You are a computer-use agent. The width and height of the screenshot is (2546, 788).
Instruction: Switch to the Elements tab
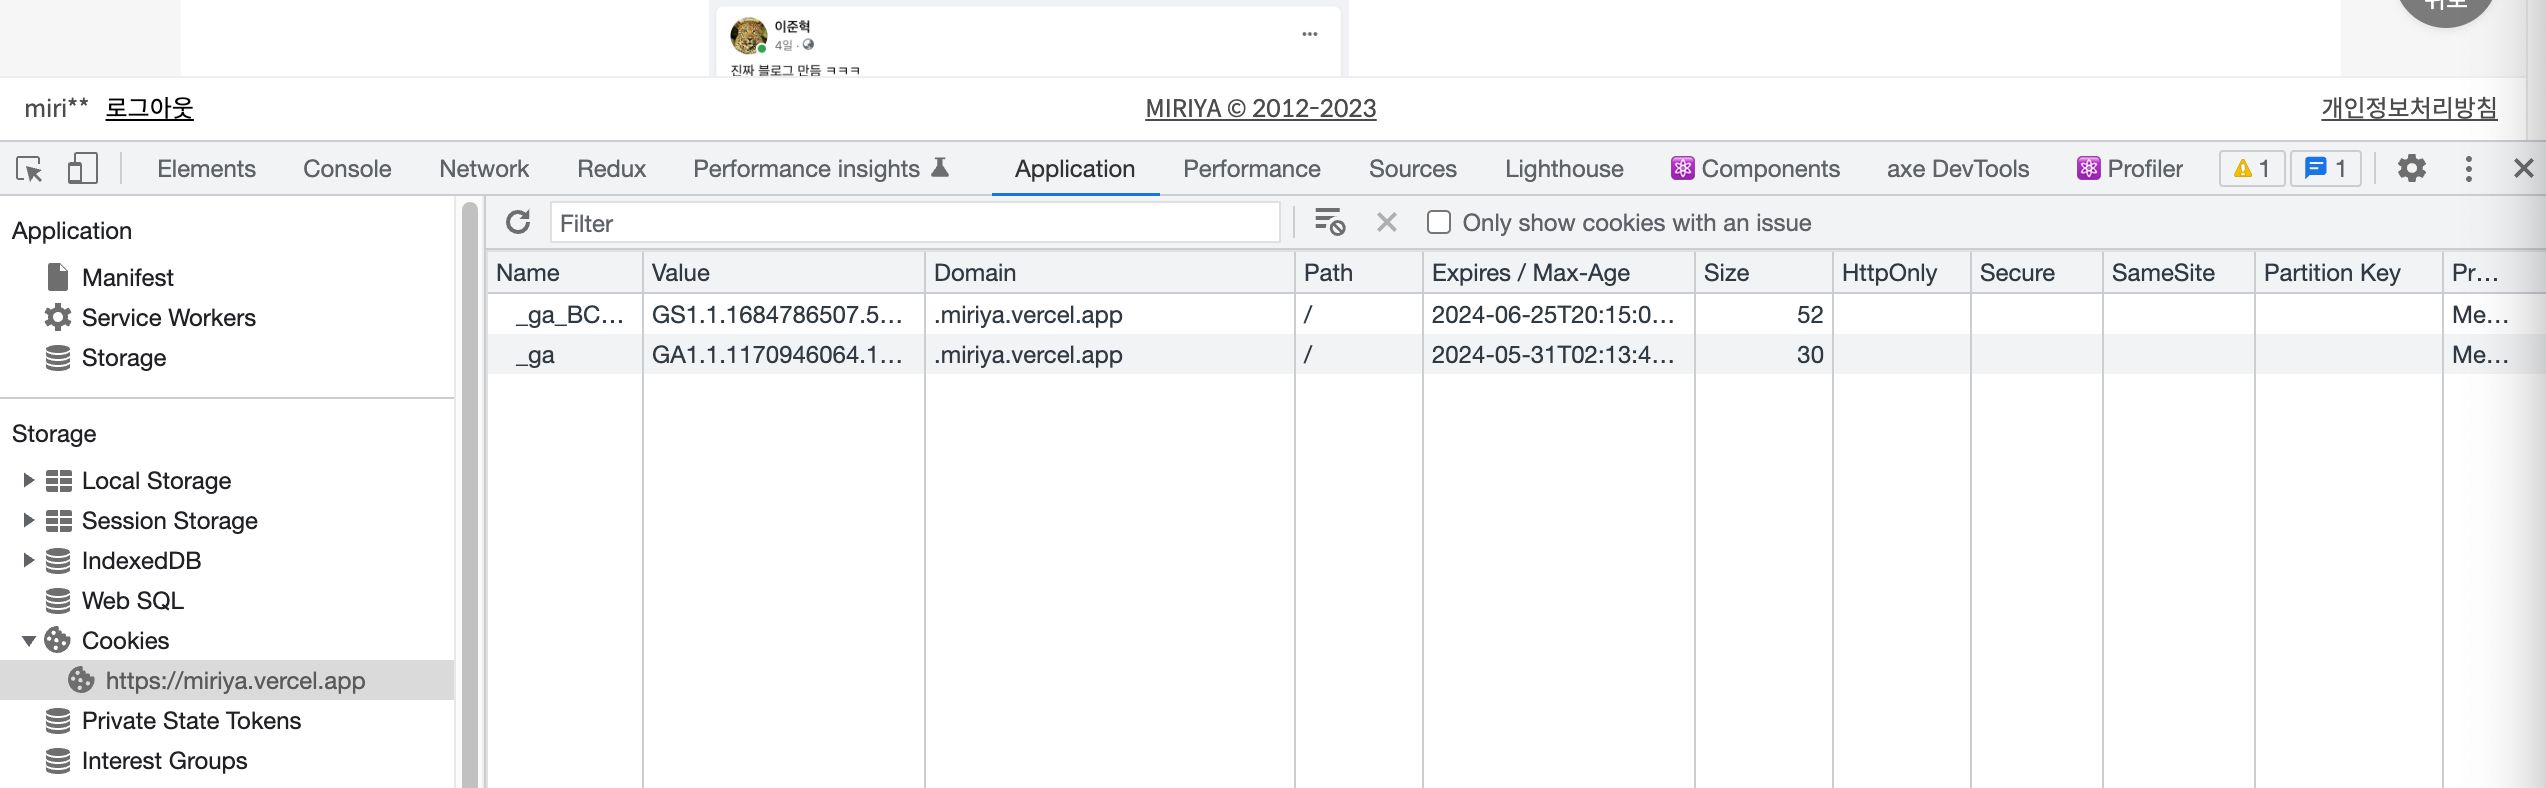(x=206, y=168)
